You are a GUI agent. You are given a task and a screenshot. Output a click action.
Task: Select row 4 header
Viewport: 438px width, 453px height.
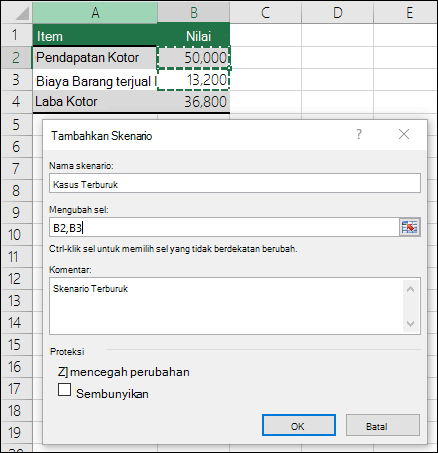17,102
